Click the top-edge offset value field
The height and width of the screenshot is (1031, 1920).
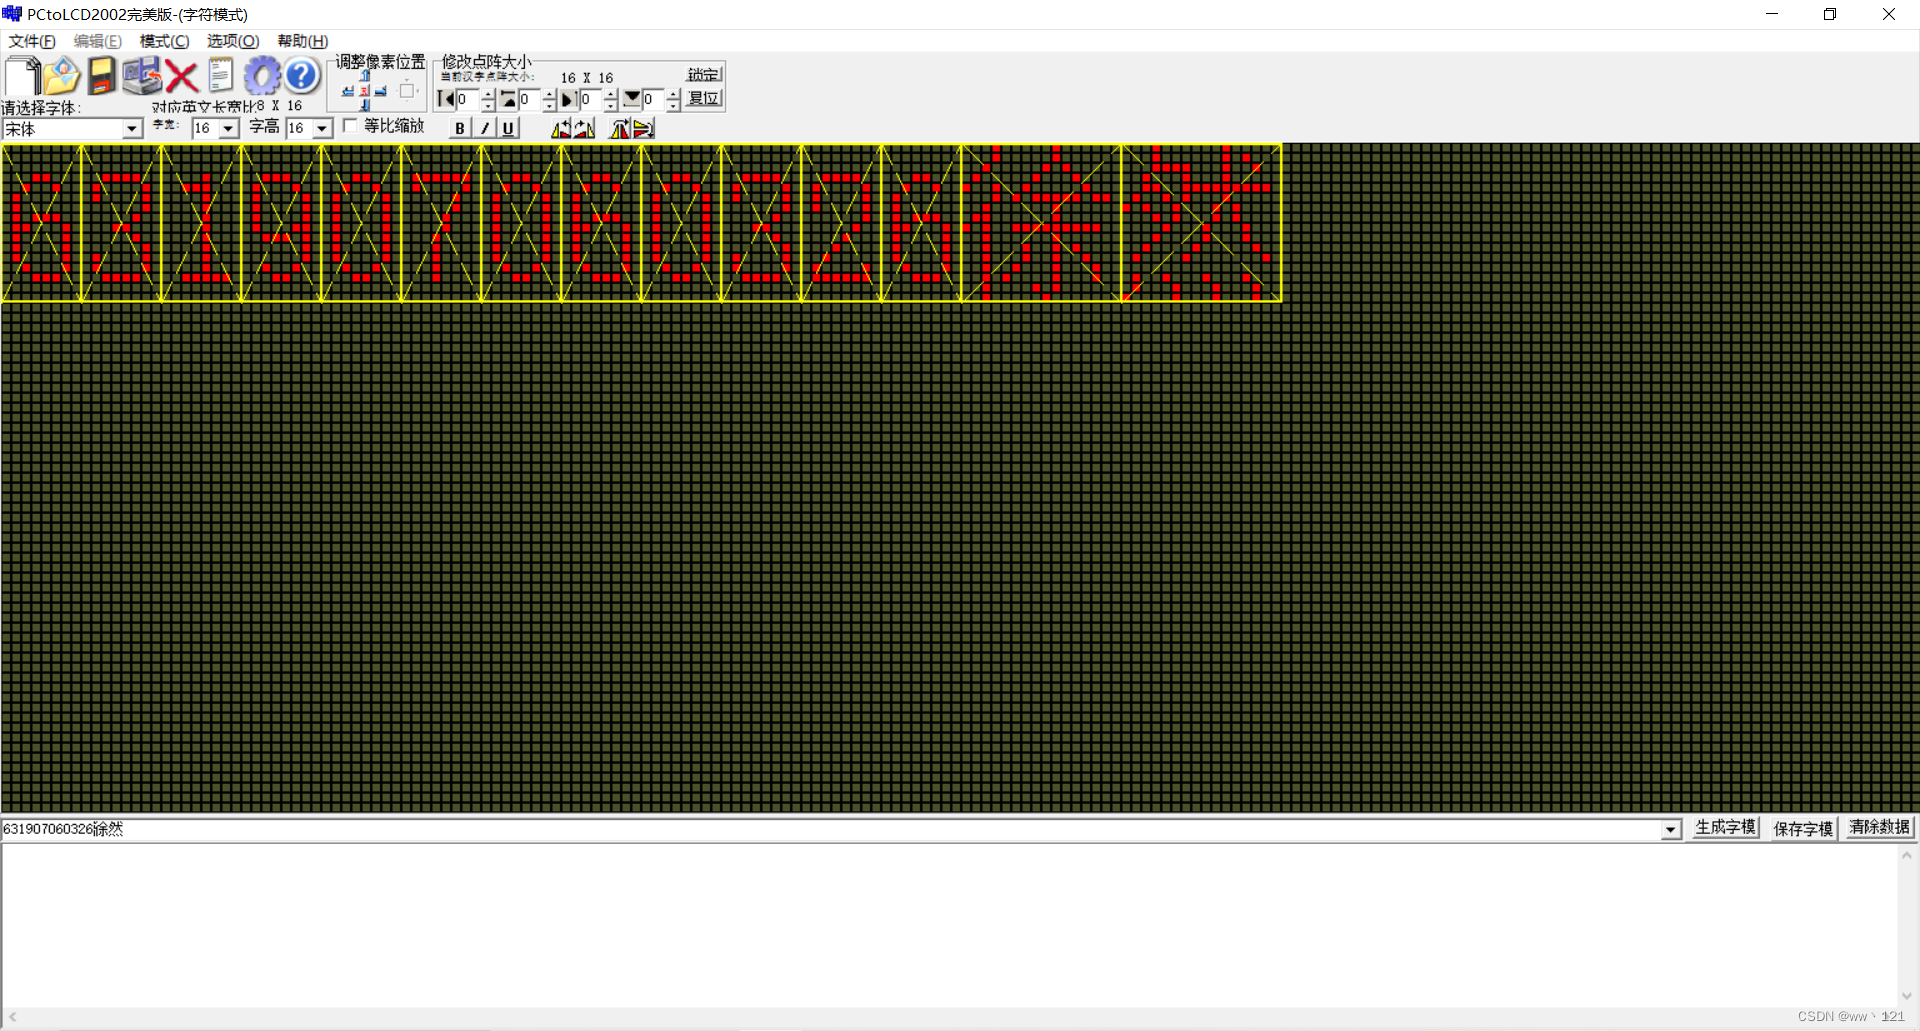coord(530,99)
